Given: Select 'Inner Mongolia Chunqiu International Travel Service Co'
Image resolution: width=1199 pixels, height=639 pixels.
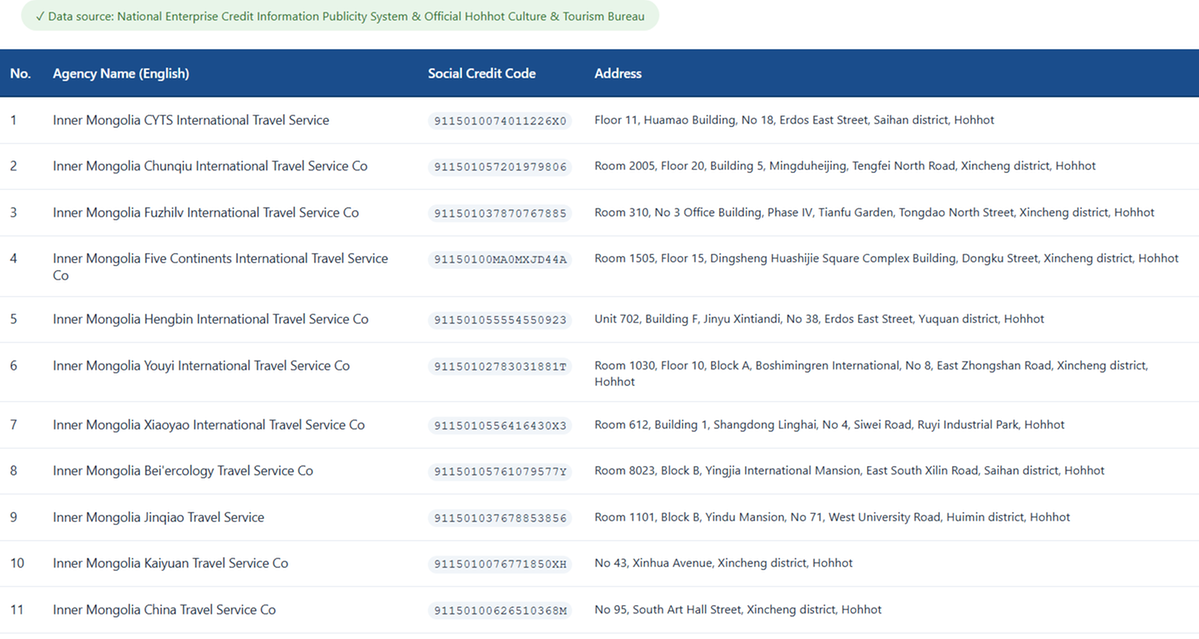Looking at the screenshot, I should [210, 166].
